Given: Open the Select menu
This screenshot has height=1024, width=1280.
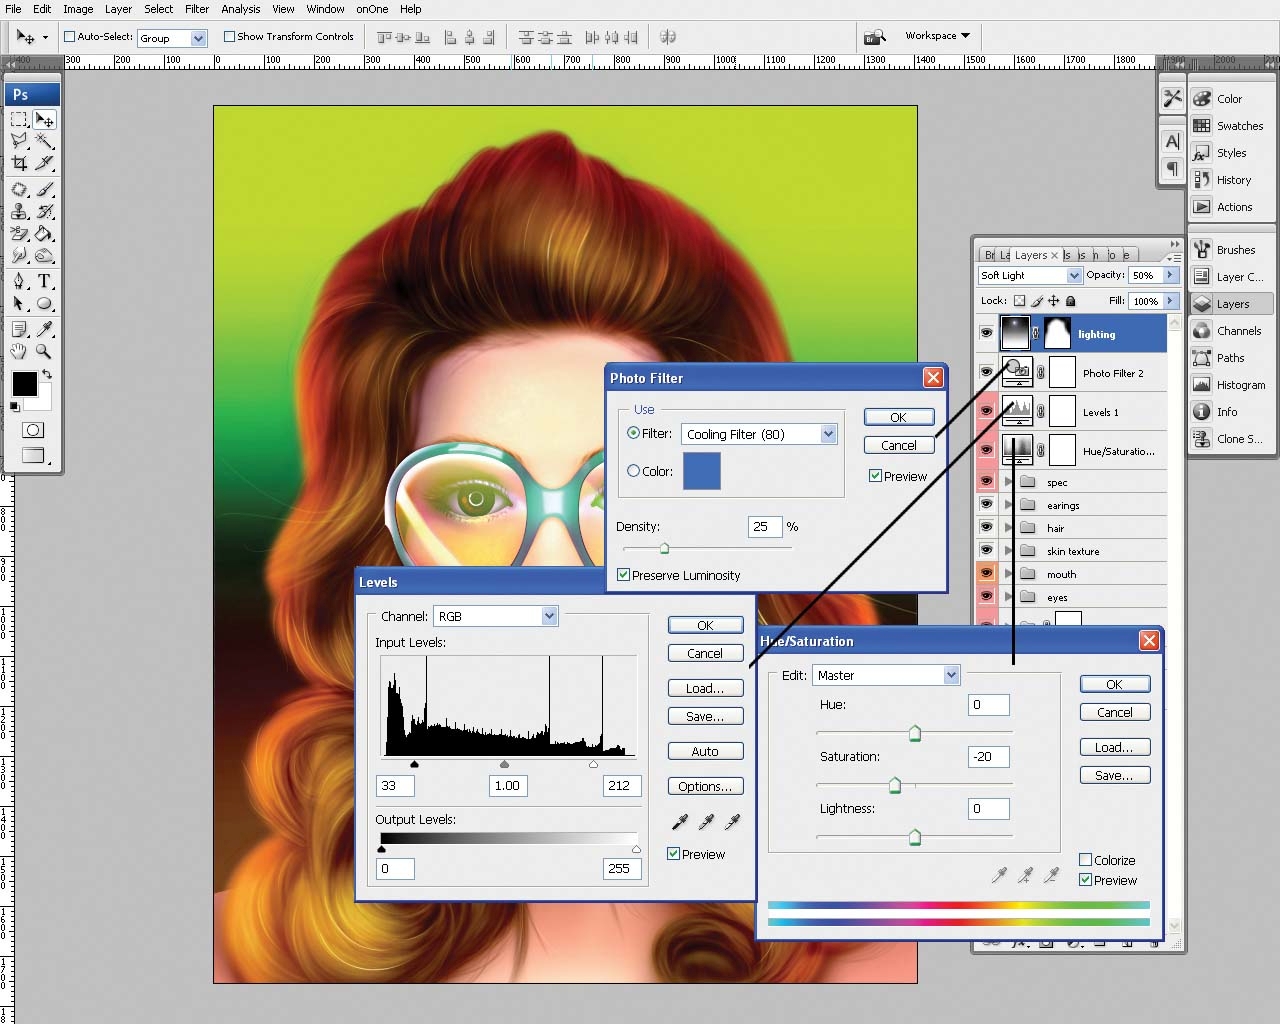Looking at the screenshot, I should pyautogui.click(x=158, y=9).
